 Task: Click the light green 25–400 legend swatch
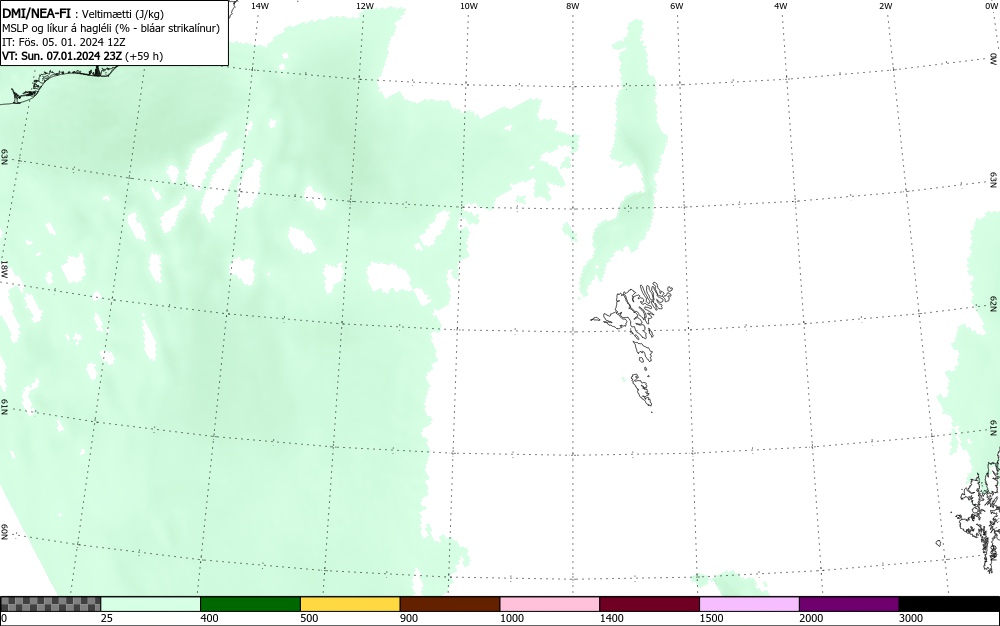151,604
